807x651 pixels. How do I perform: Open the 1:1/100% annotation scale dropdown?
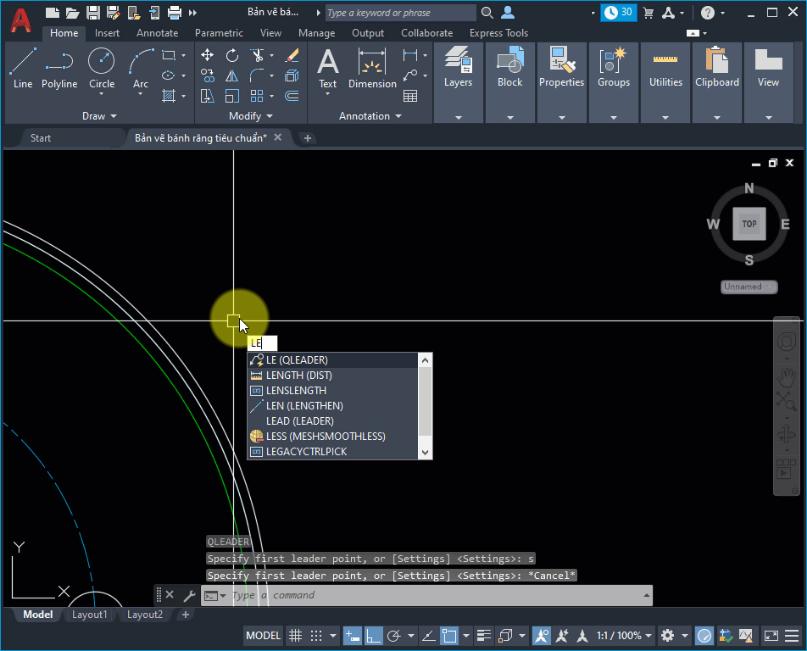click(627, 635)
